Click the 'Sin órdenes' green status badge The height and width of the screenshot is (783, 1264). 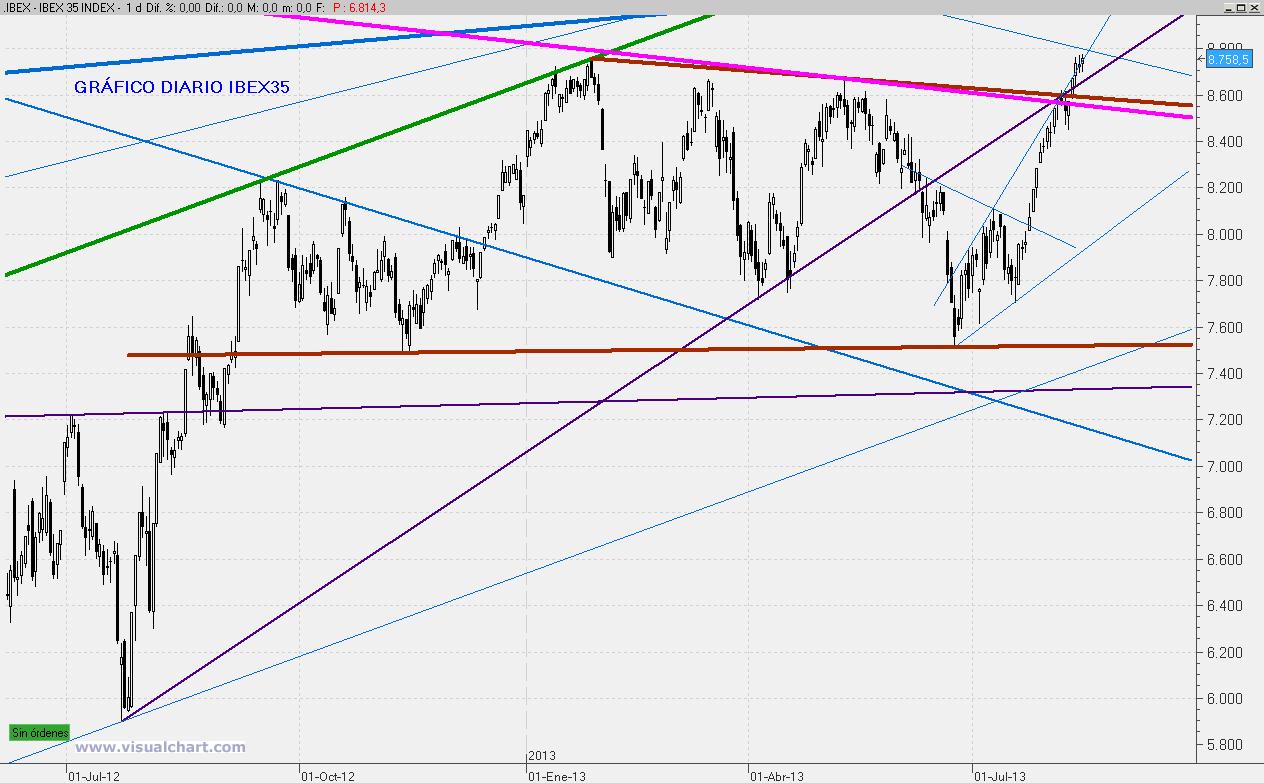tap(40, 733)
